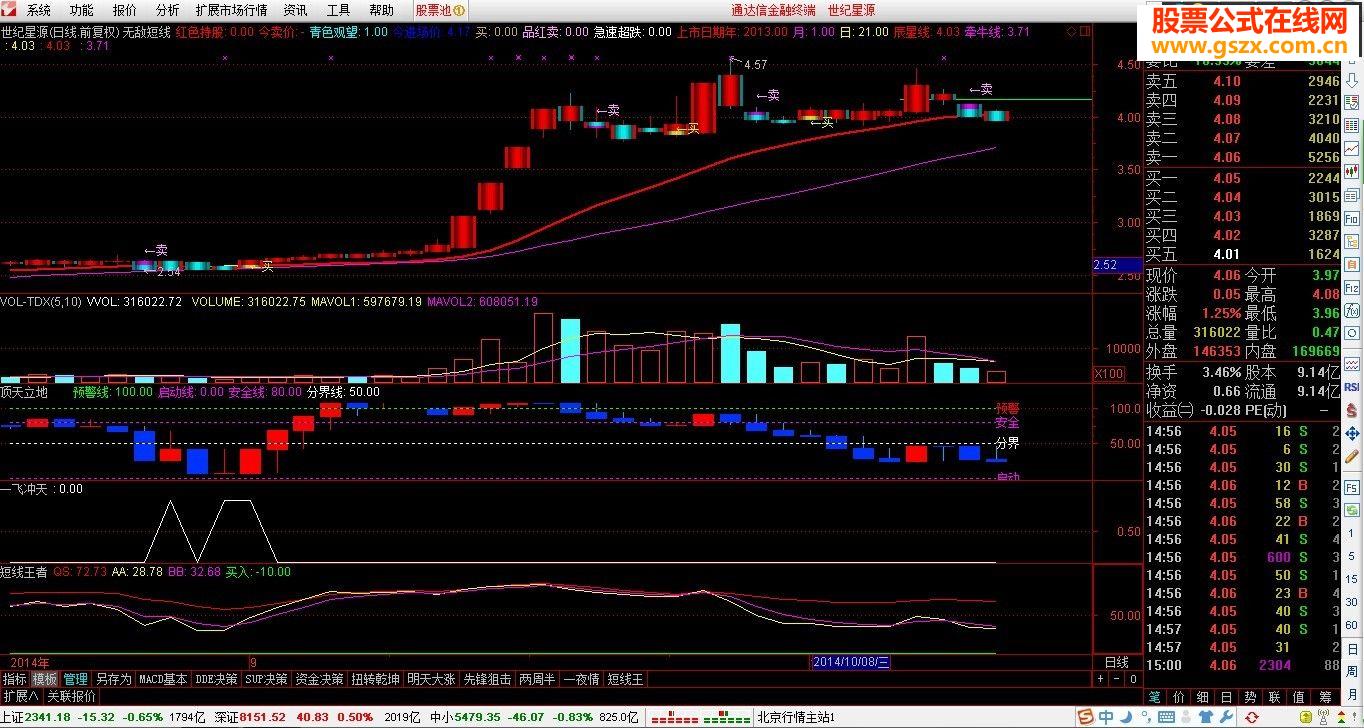Select the 指标 tab at bottom
Screen dimensions: 1364x728
[x=14, y=679]
